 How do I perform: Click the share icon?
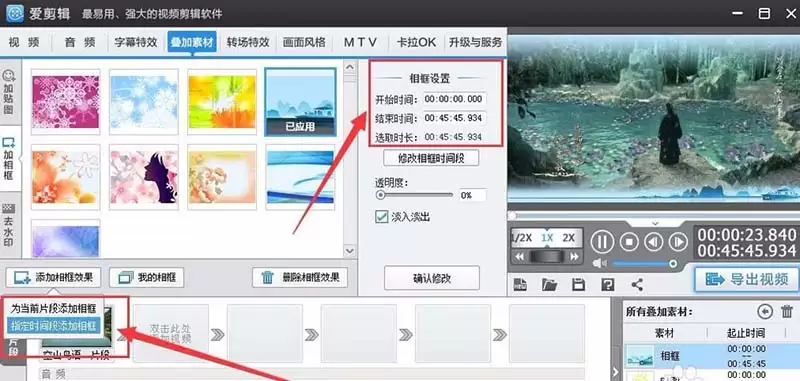(x=637, y=284)
